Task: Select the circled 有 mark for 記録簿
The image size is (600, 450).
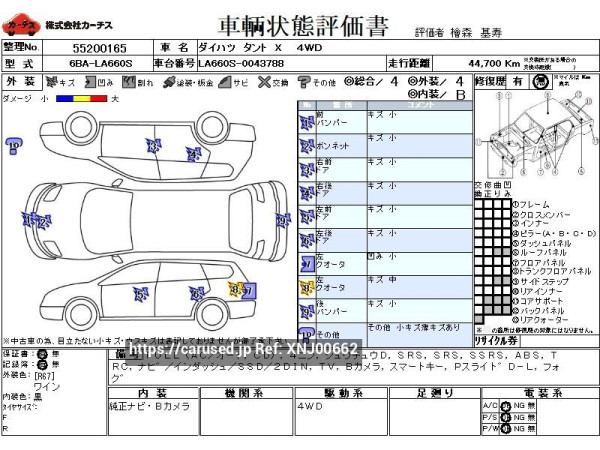Action: [42, 365]
